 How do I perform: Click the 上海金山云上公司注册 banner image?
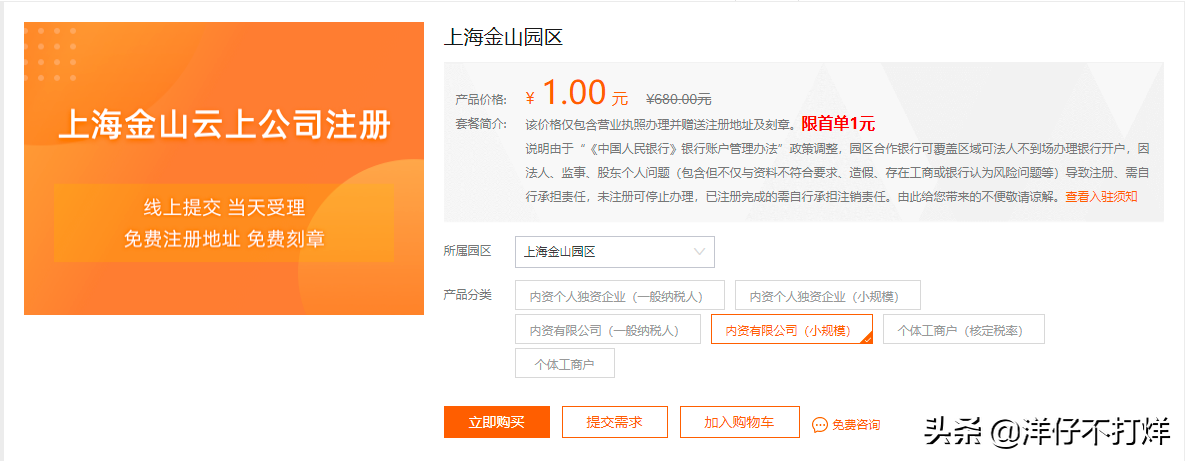(x=224, y=169)
